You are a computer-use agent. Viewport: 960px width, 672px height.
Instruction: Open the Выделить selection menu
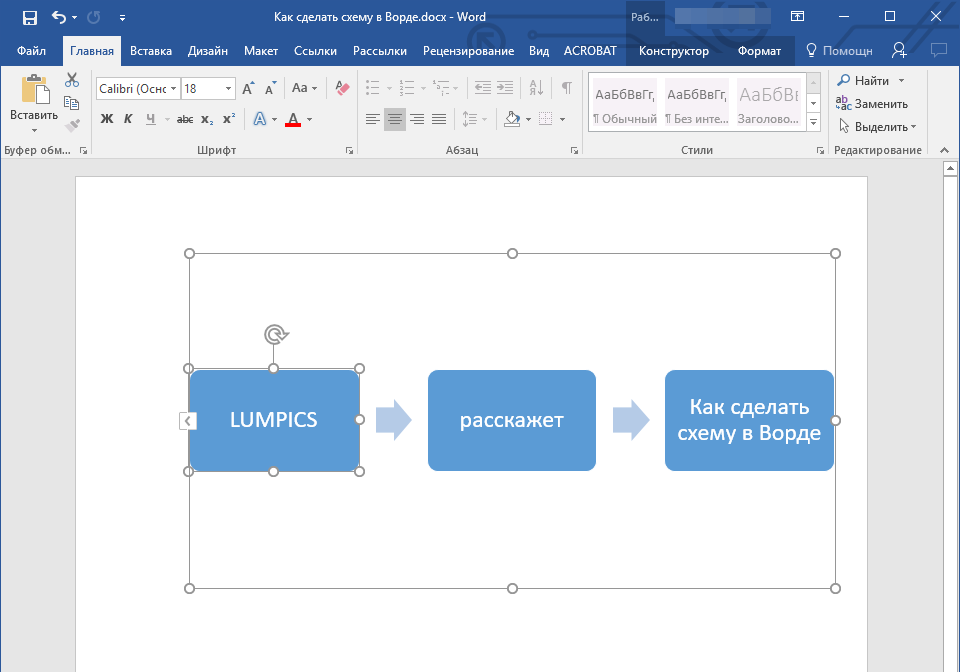(x=877, y=127)
